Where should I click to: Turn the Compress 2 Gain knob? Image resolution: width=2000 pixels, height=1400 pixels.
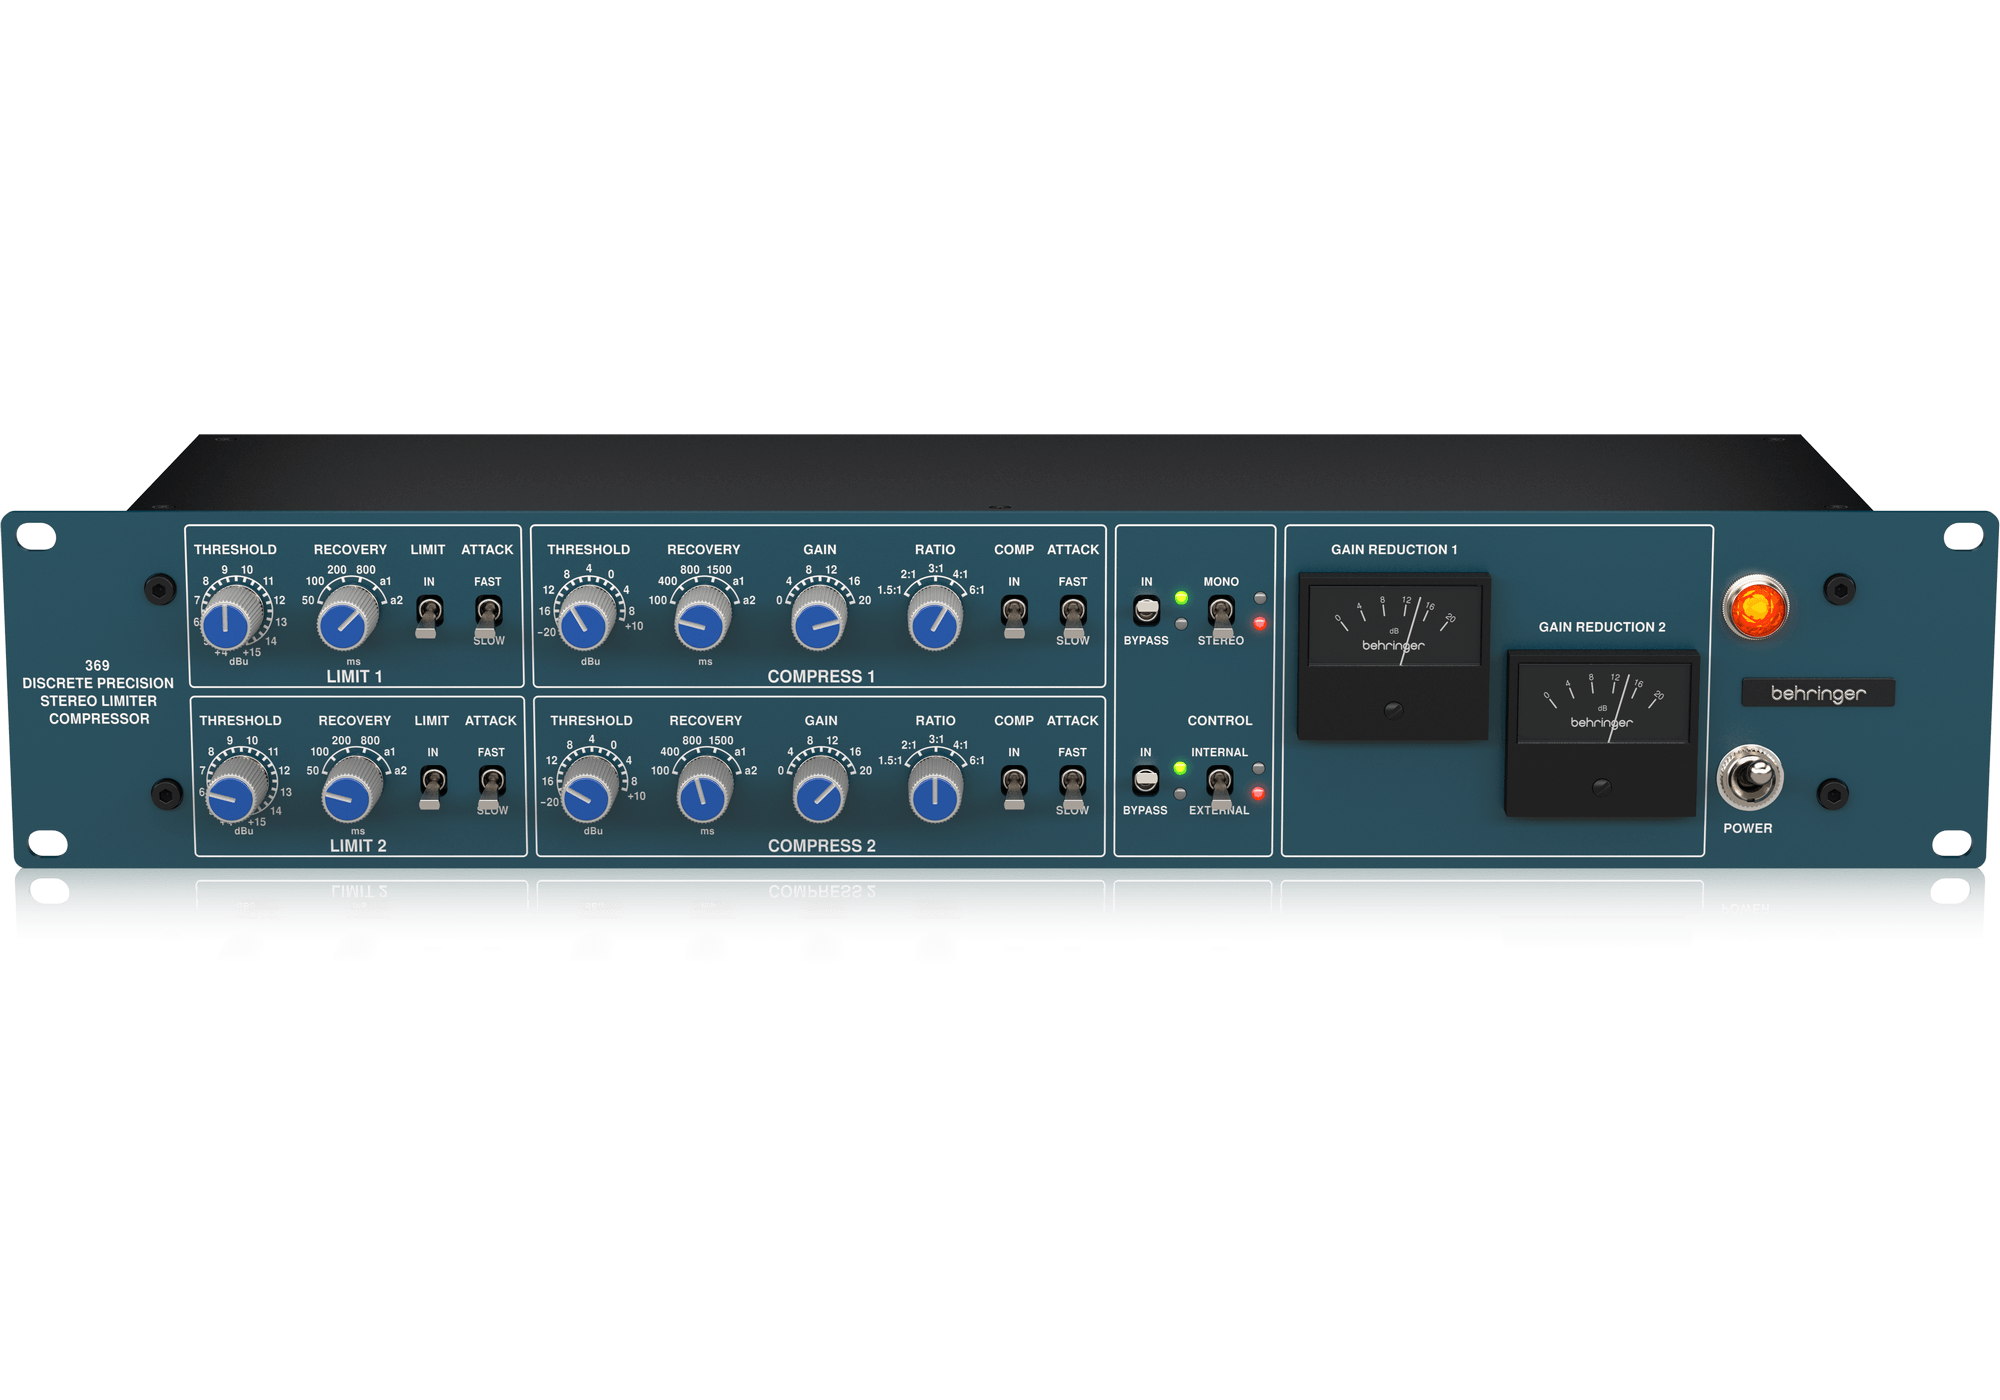(820, 789)
